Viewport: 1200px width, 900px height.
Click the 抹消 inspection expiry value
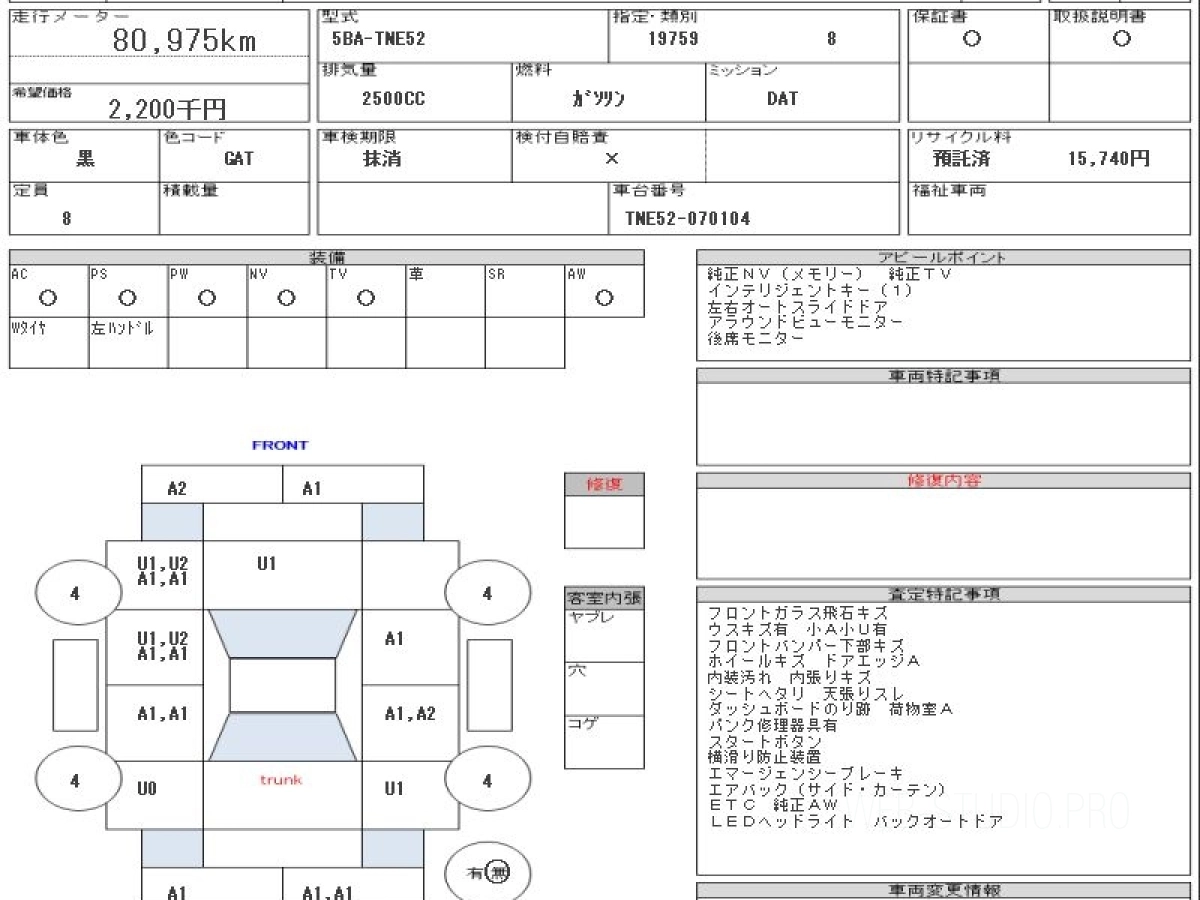click(382, 159)
